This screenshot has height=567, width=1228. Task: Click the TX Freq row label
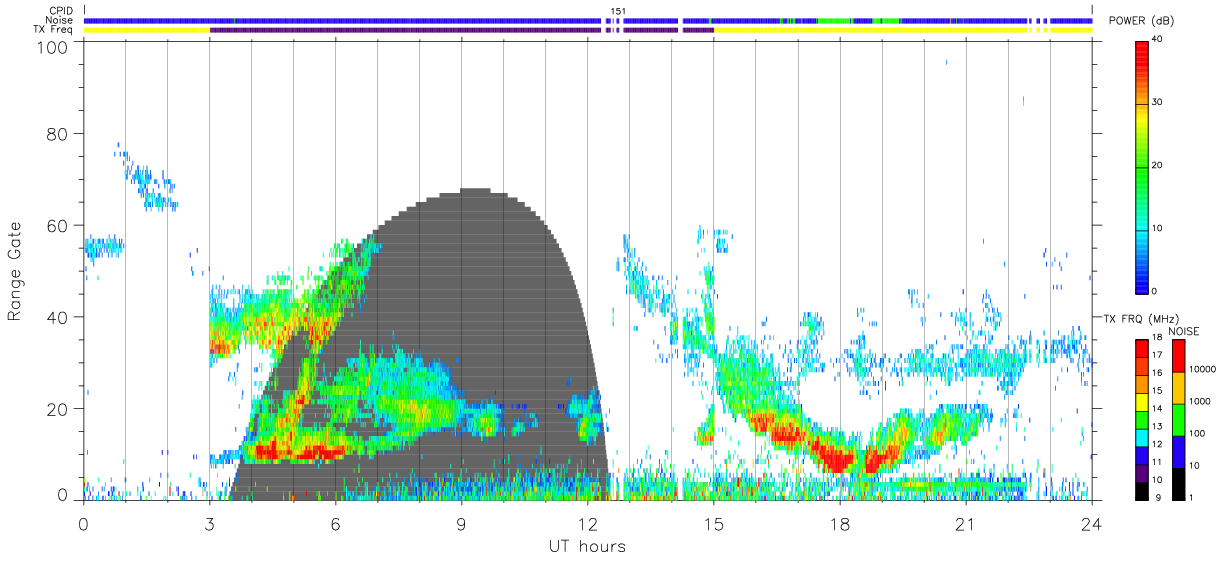coord(53,30)
